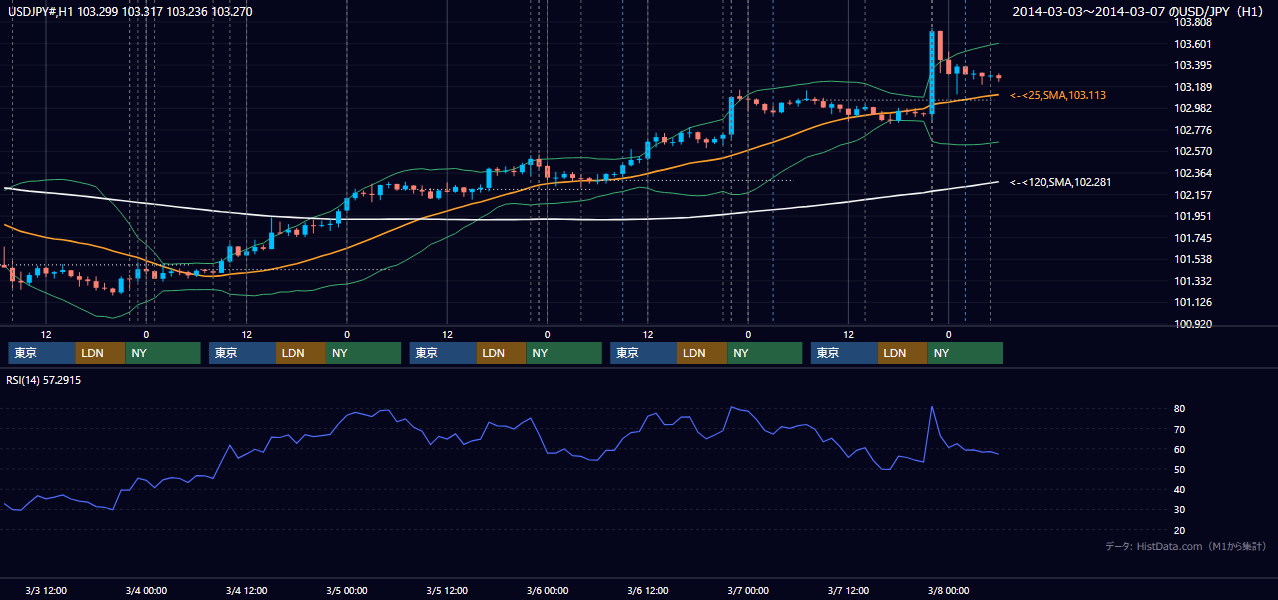Click the RSI 80 level label

pos(1179,409)
